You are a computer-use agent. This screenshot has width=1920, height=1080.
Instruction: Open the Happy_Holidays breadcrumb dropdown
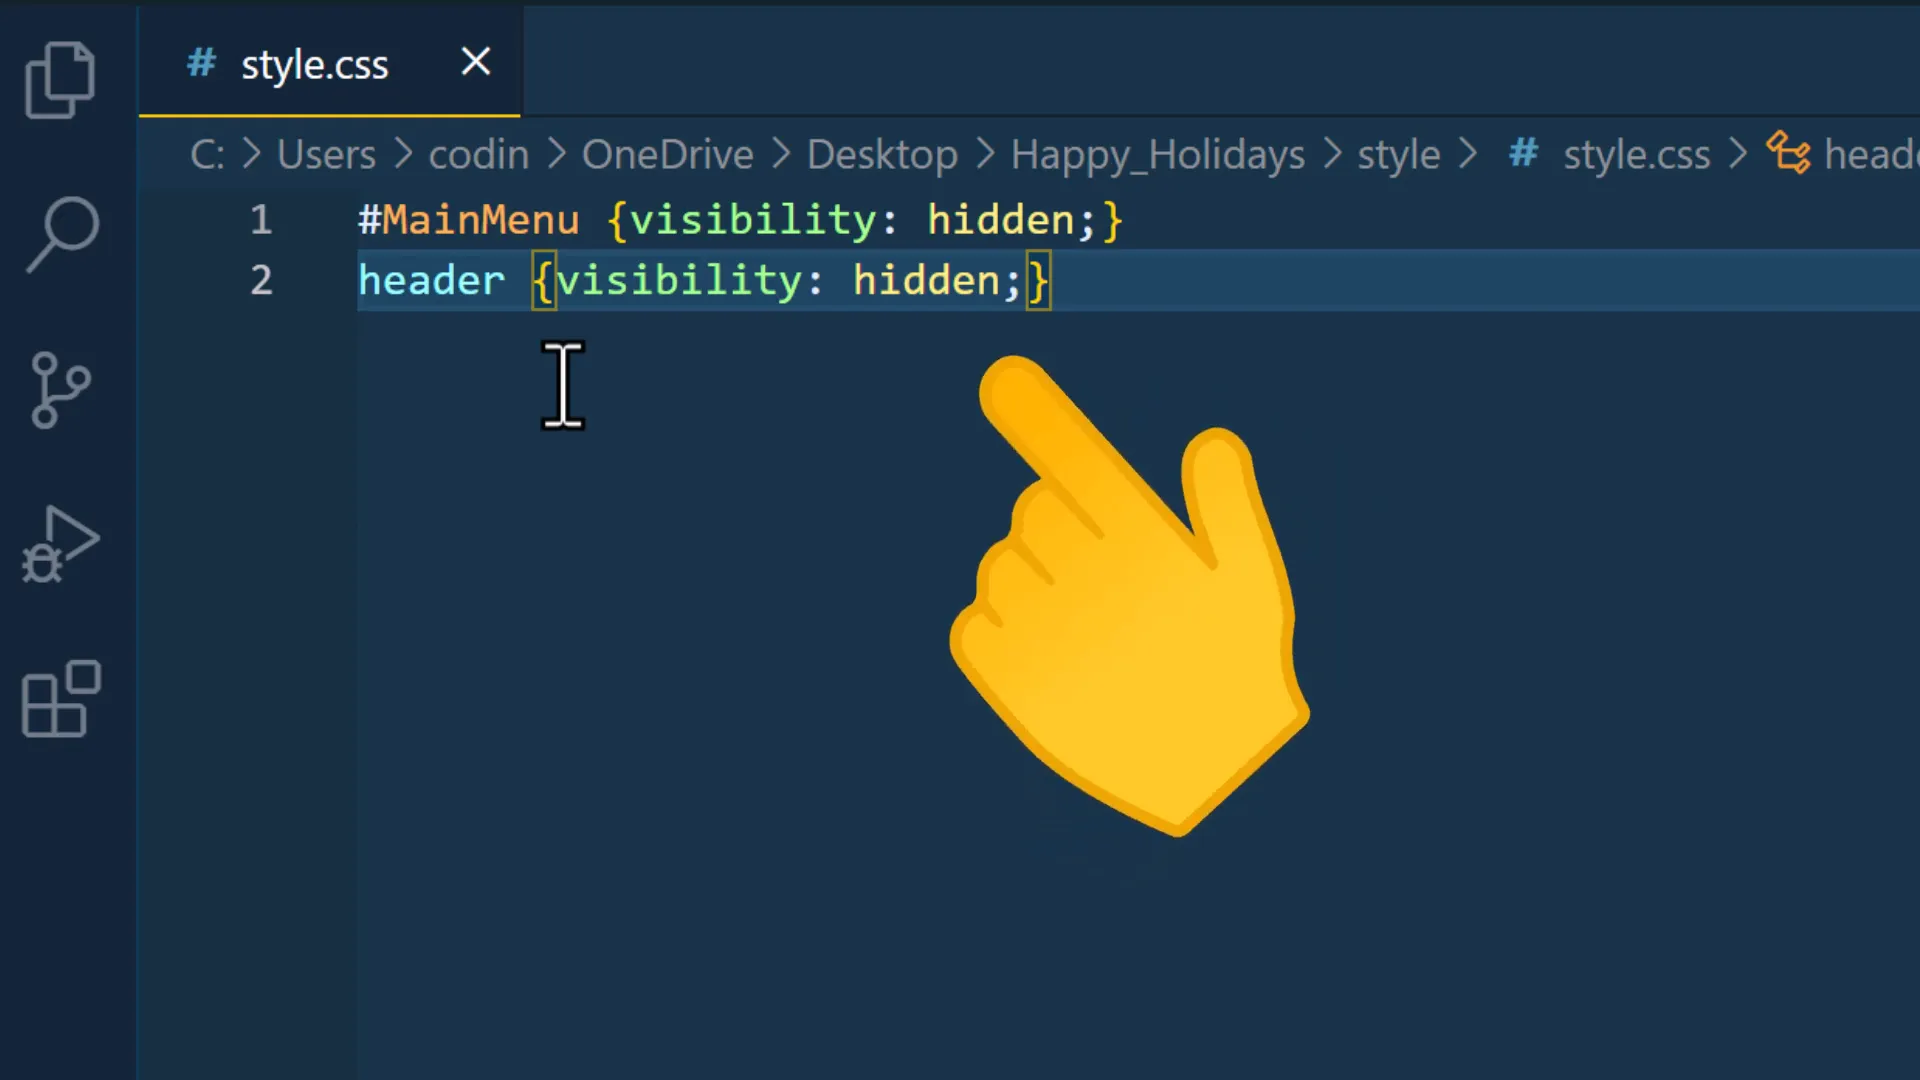point(1157,154)
